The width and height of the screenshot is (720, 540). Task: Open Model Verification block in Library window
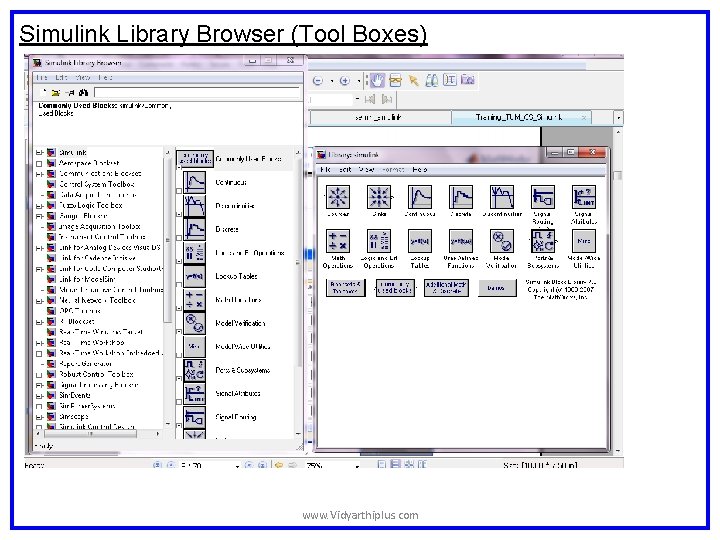(501, 241)
